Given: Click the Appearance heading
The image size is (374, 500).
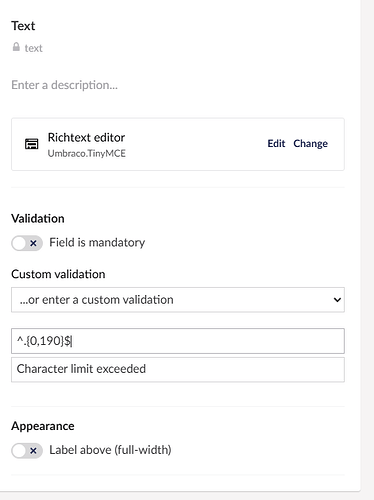Looking at the screenshot, I should pos(43,426).
